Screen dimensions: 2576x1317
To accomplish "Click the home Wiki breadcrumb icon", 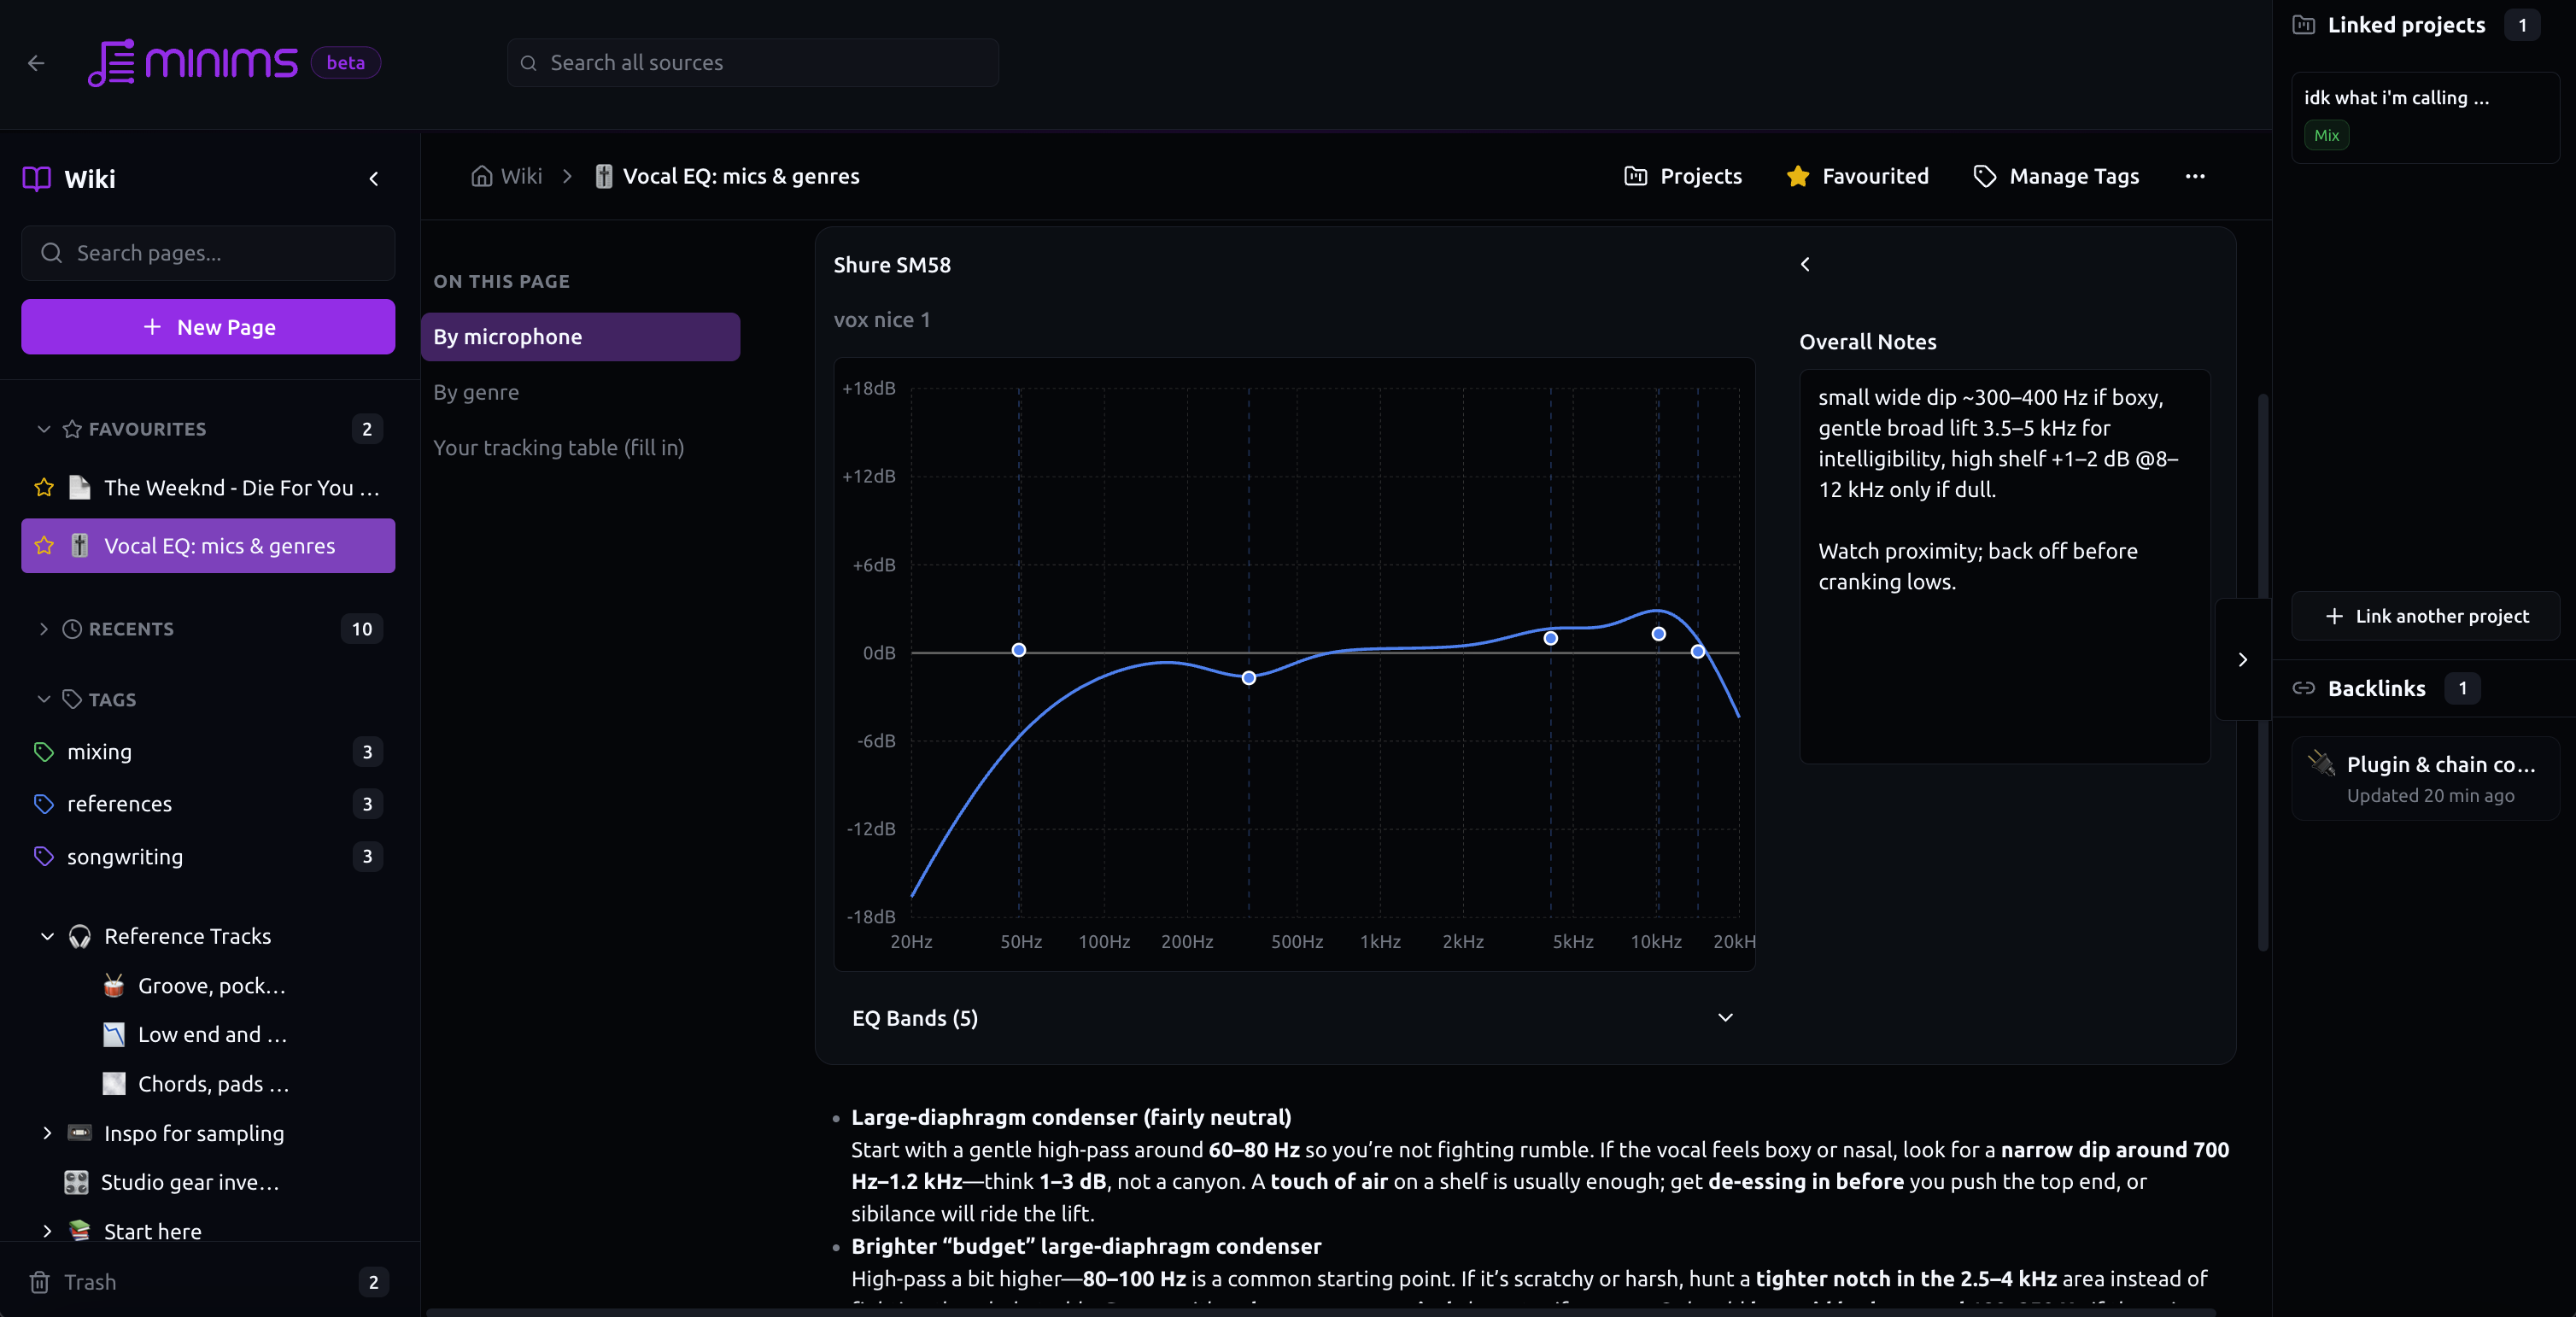I will click(482, 176).
